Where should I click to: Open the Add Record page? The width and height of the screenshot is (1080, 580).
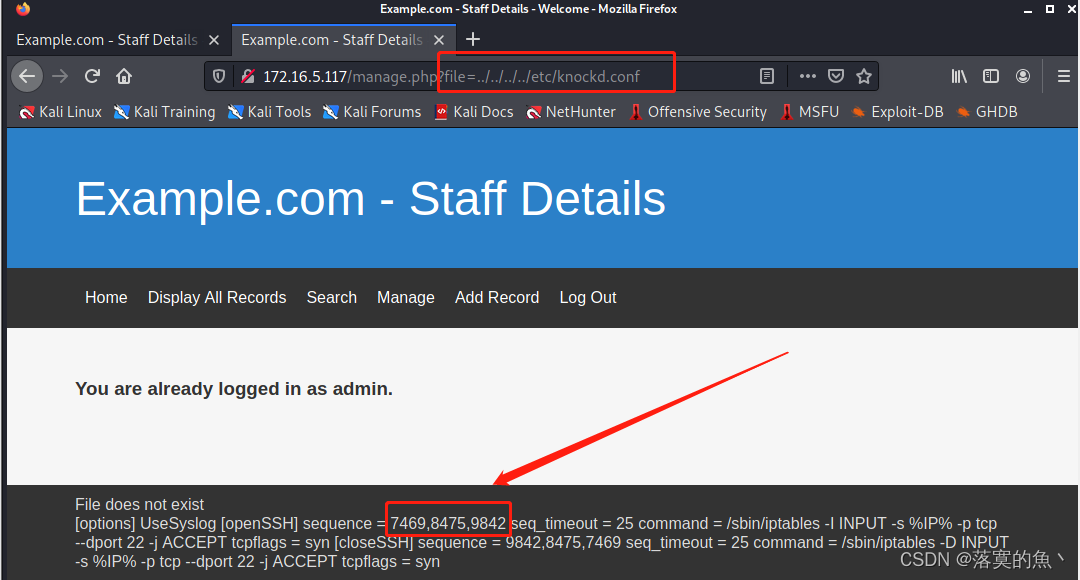(497, 298)
